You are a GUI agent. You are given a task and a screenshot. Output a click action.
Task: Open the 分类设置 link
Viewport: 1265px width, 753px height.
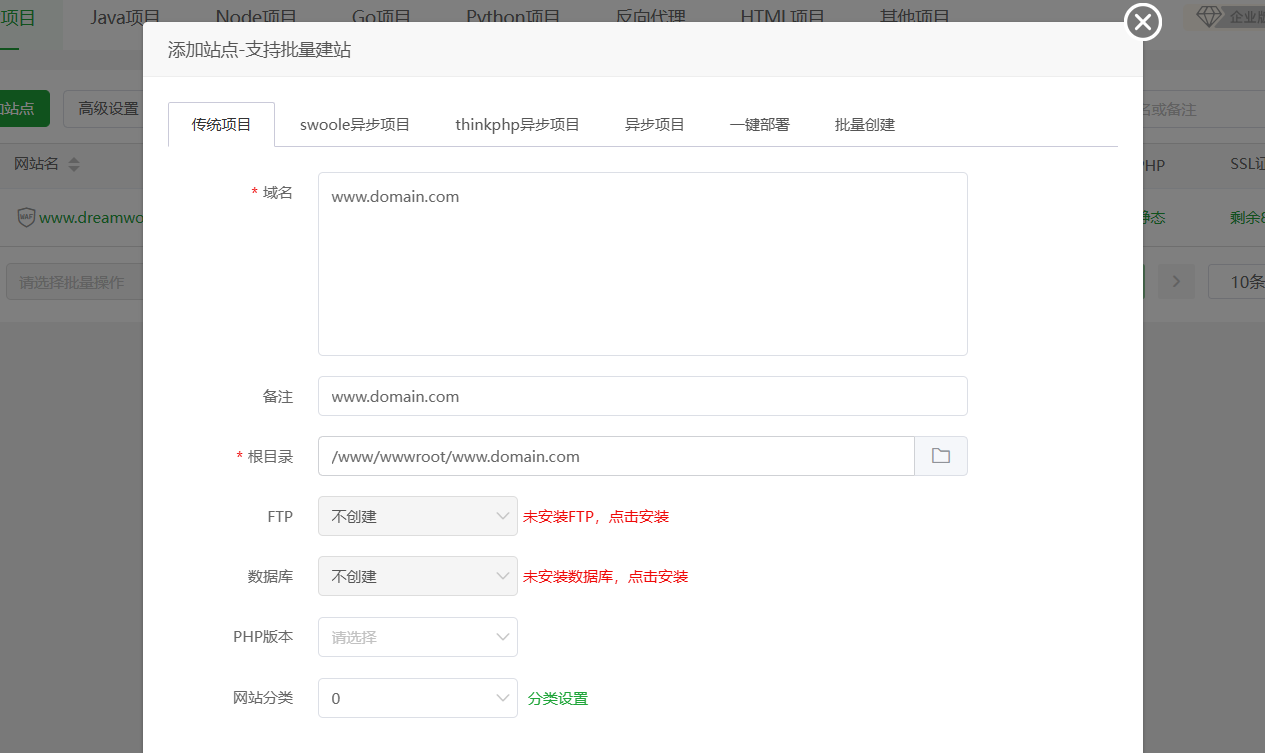[558, 699]
